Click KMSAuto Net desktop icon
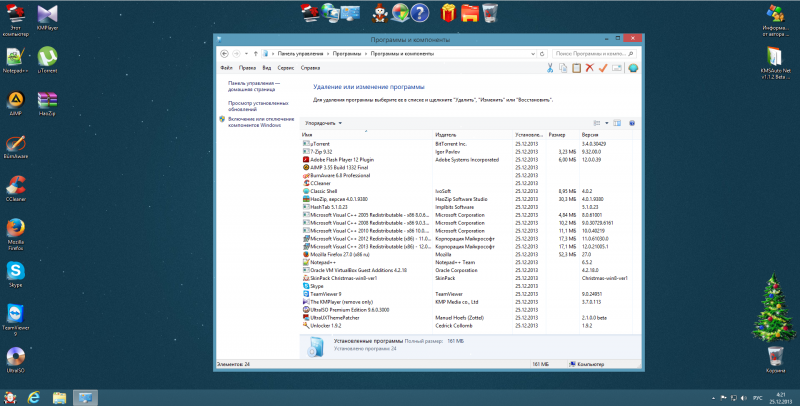Image resolution: width=800 pixels, height=406 pixels. tap(776, 63)
